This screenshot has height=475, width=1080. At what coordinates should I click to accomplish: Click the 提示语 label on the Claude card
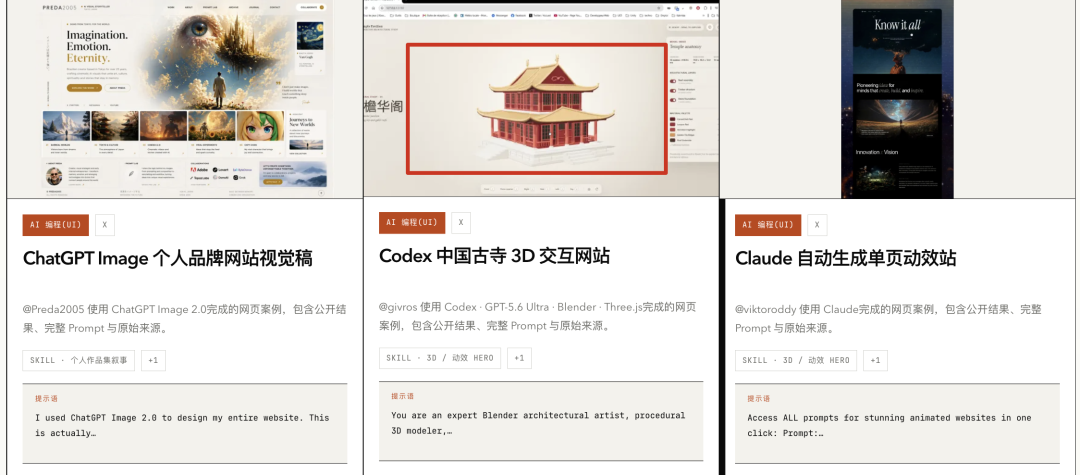(759, 399)
